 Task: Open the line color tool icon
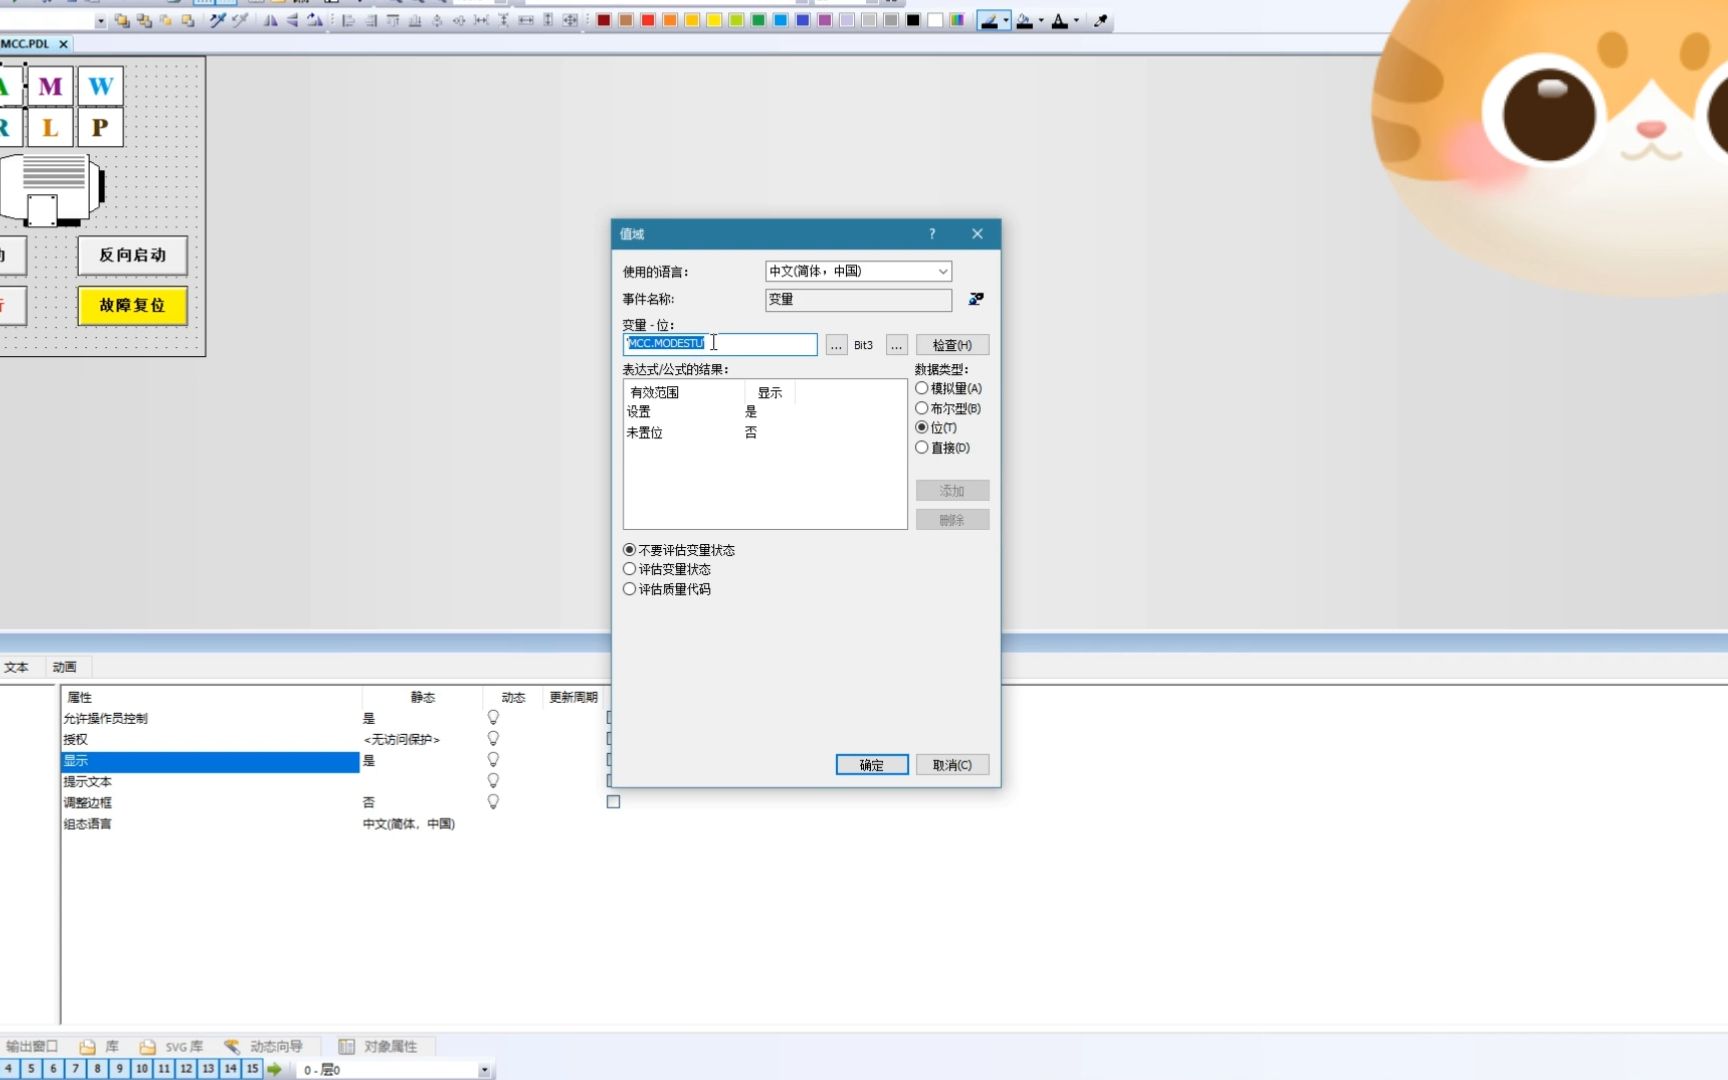pyautogui.click(x=990, y=20)
